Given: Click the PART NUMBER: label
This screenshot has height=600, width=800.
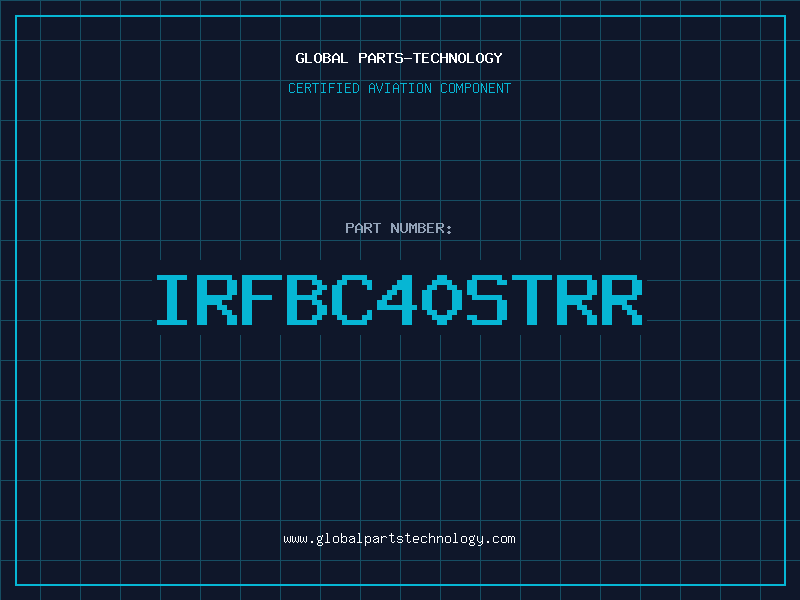Looking at the screenshot, I should point(399,228).
